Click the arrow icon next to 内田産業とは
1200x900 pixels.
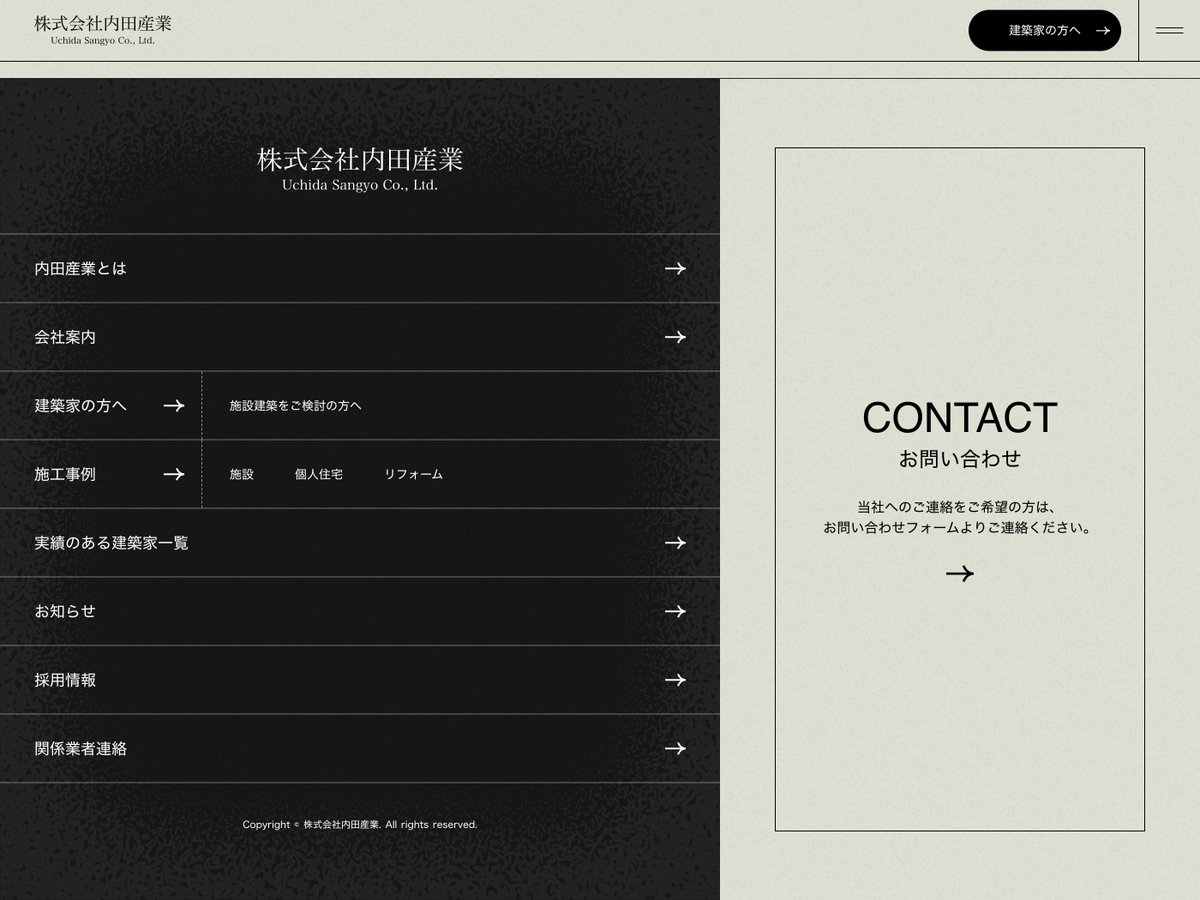pos(676,268)
